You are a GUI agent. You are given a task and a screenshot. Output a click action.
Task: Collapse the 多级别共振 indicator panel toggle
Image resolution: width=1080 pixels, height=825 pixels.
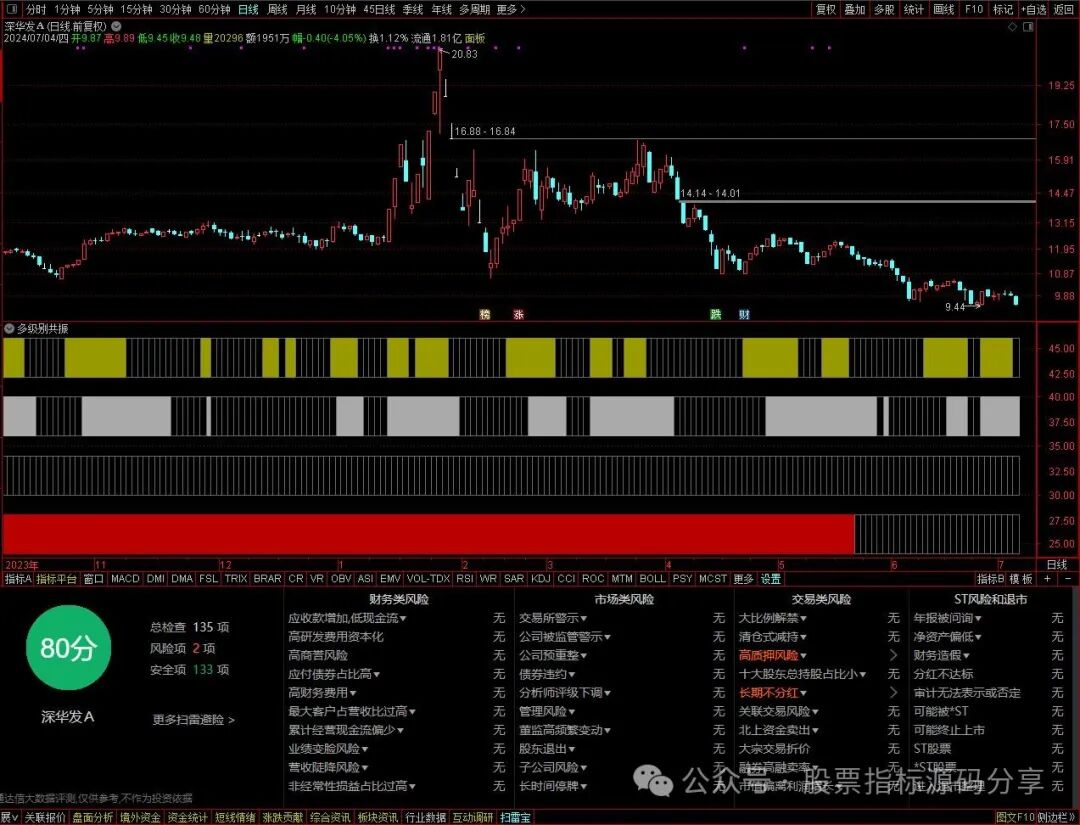pyautogui.click(x=10, y=328)
